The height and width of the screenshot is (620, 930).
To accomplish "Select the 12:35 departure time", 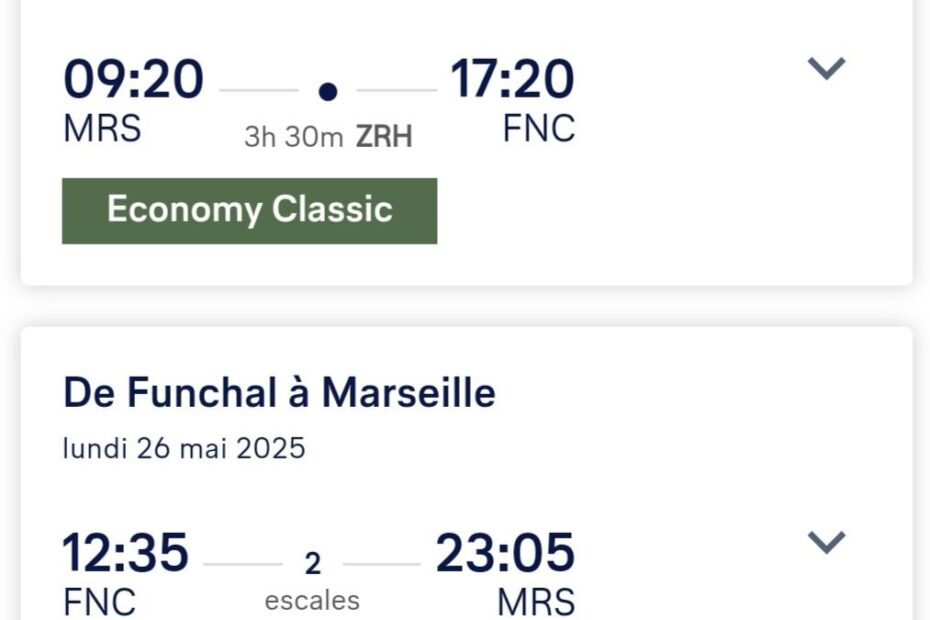I will click(x=125, y=553).
